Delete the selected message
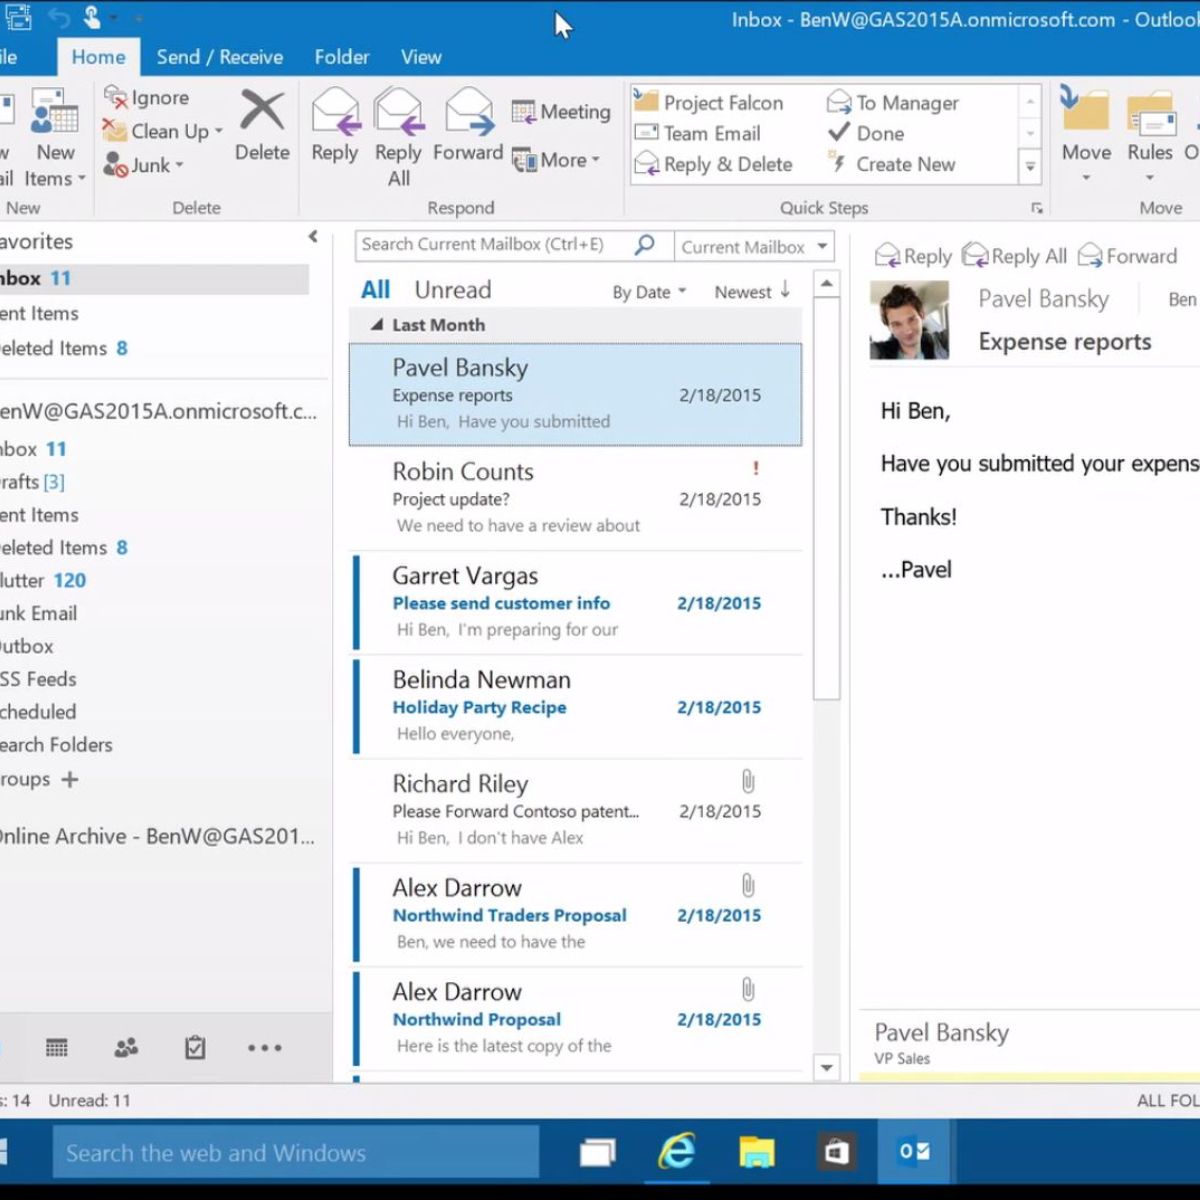1200x1200 pixels. click(x=262, y=127)
